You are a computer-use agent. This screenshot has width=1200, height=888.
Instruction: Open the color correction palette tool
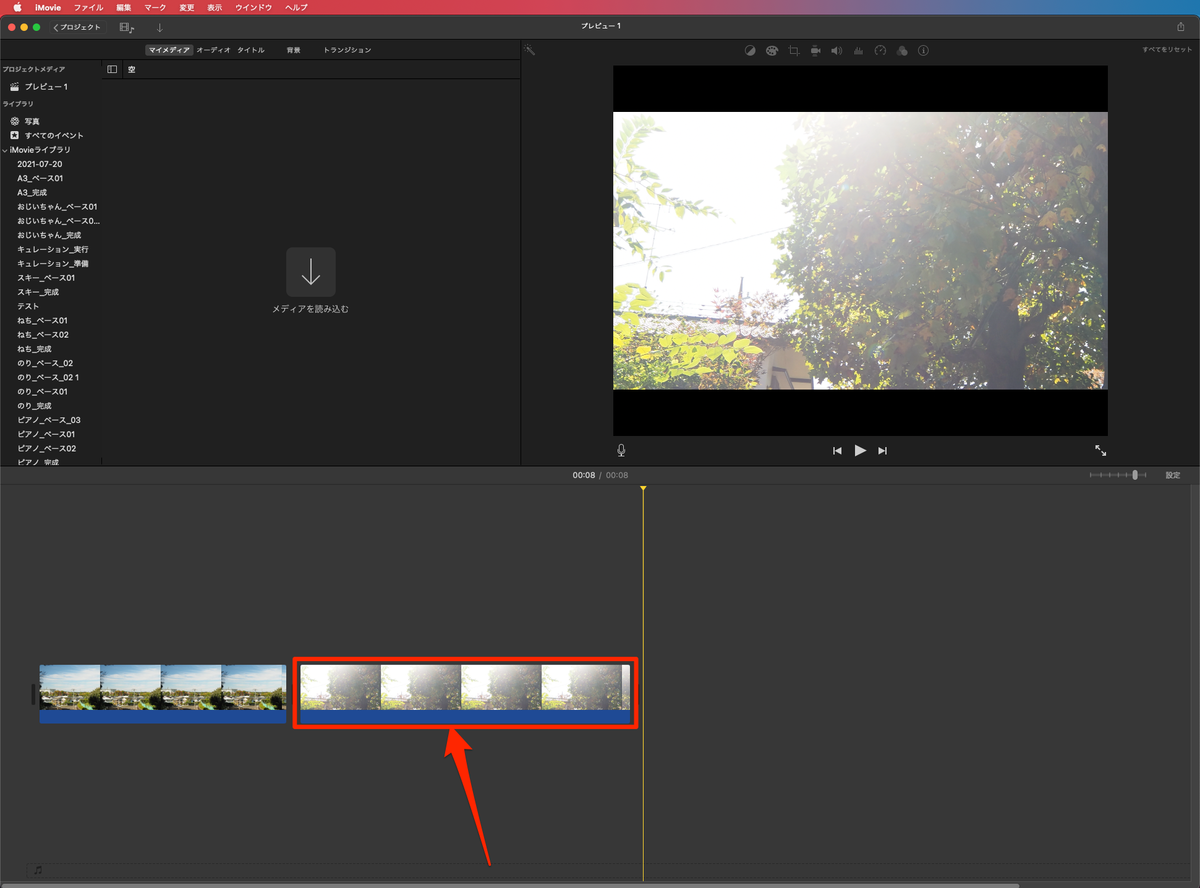(772, 50)
